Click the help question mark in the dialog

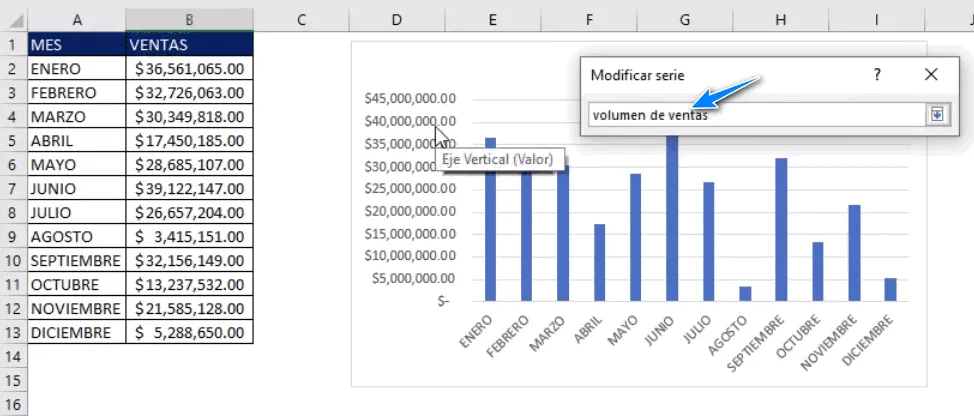pos(877,75)
